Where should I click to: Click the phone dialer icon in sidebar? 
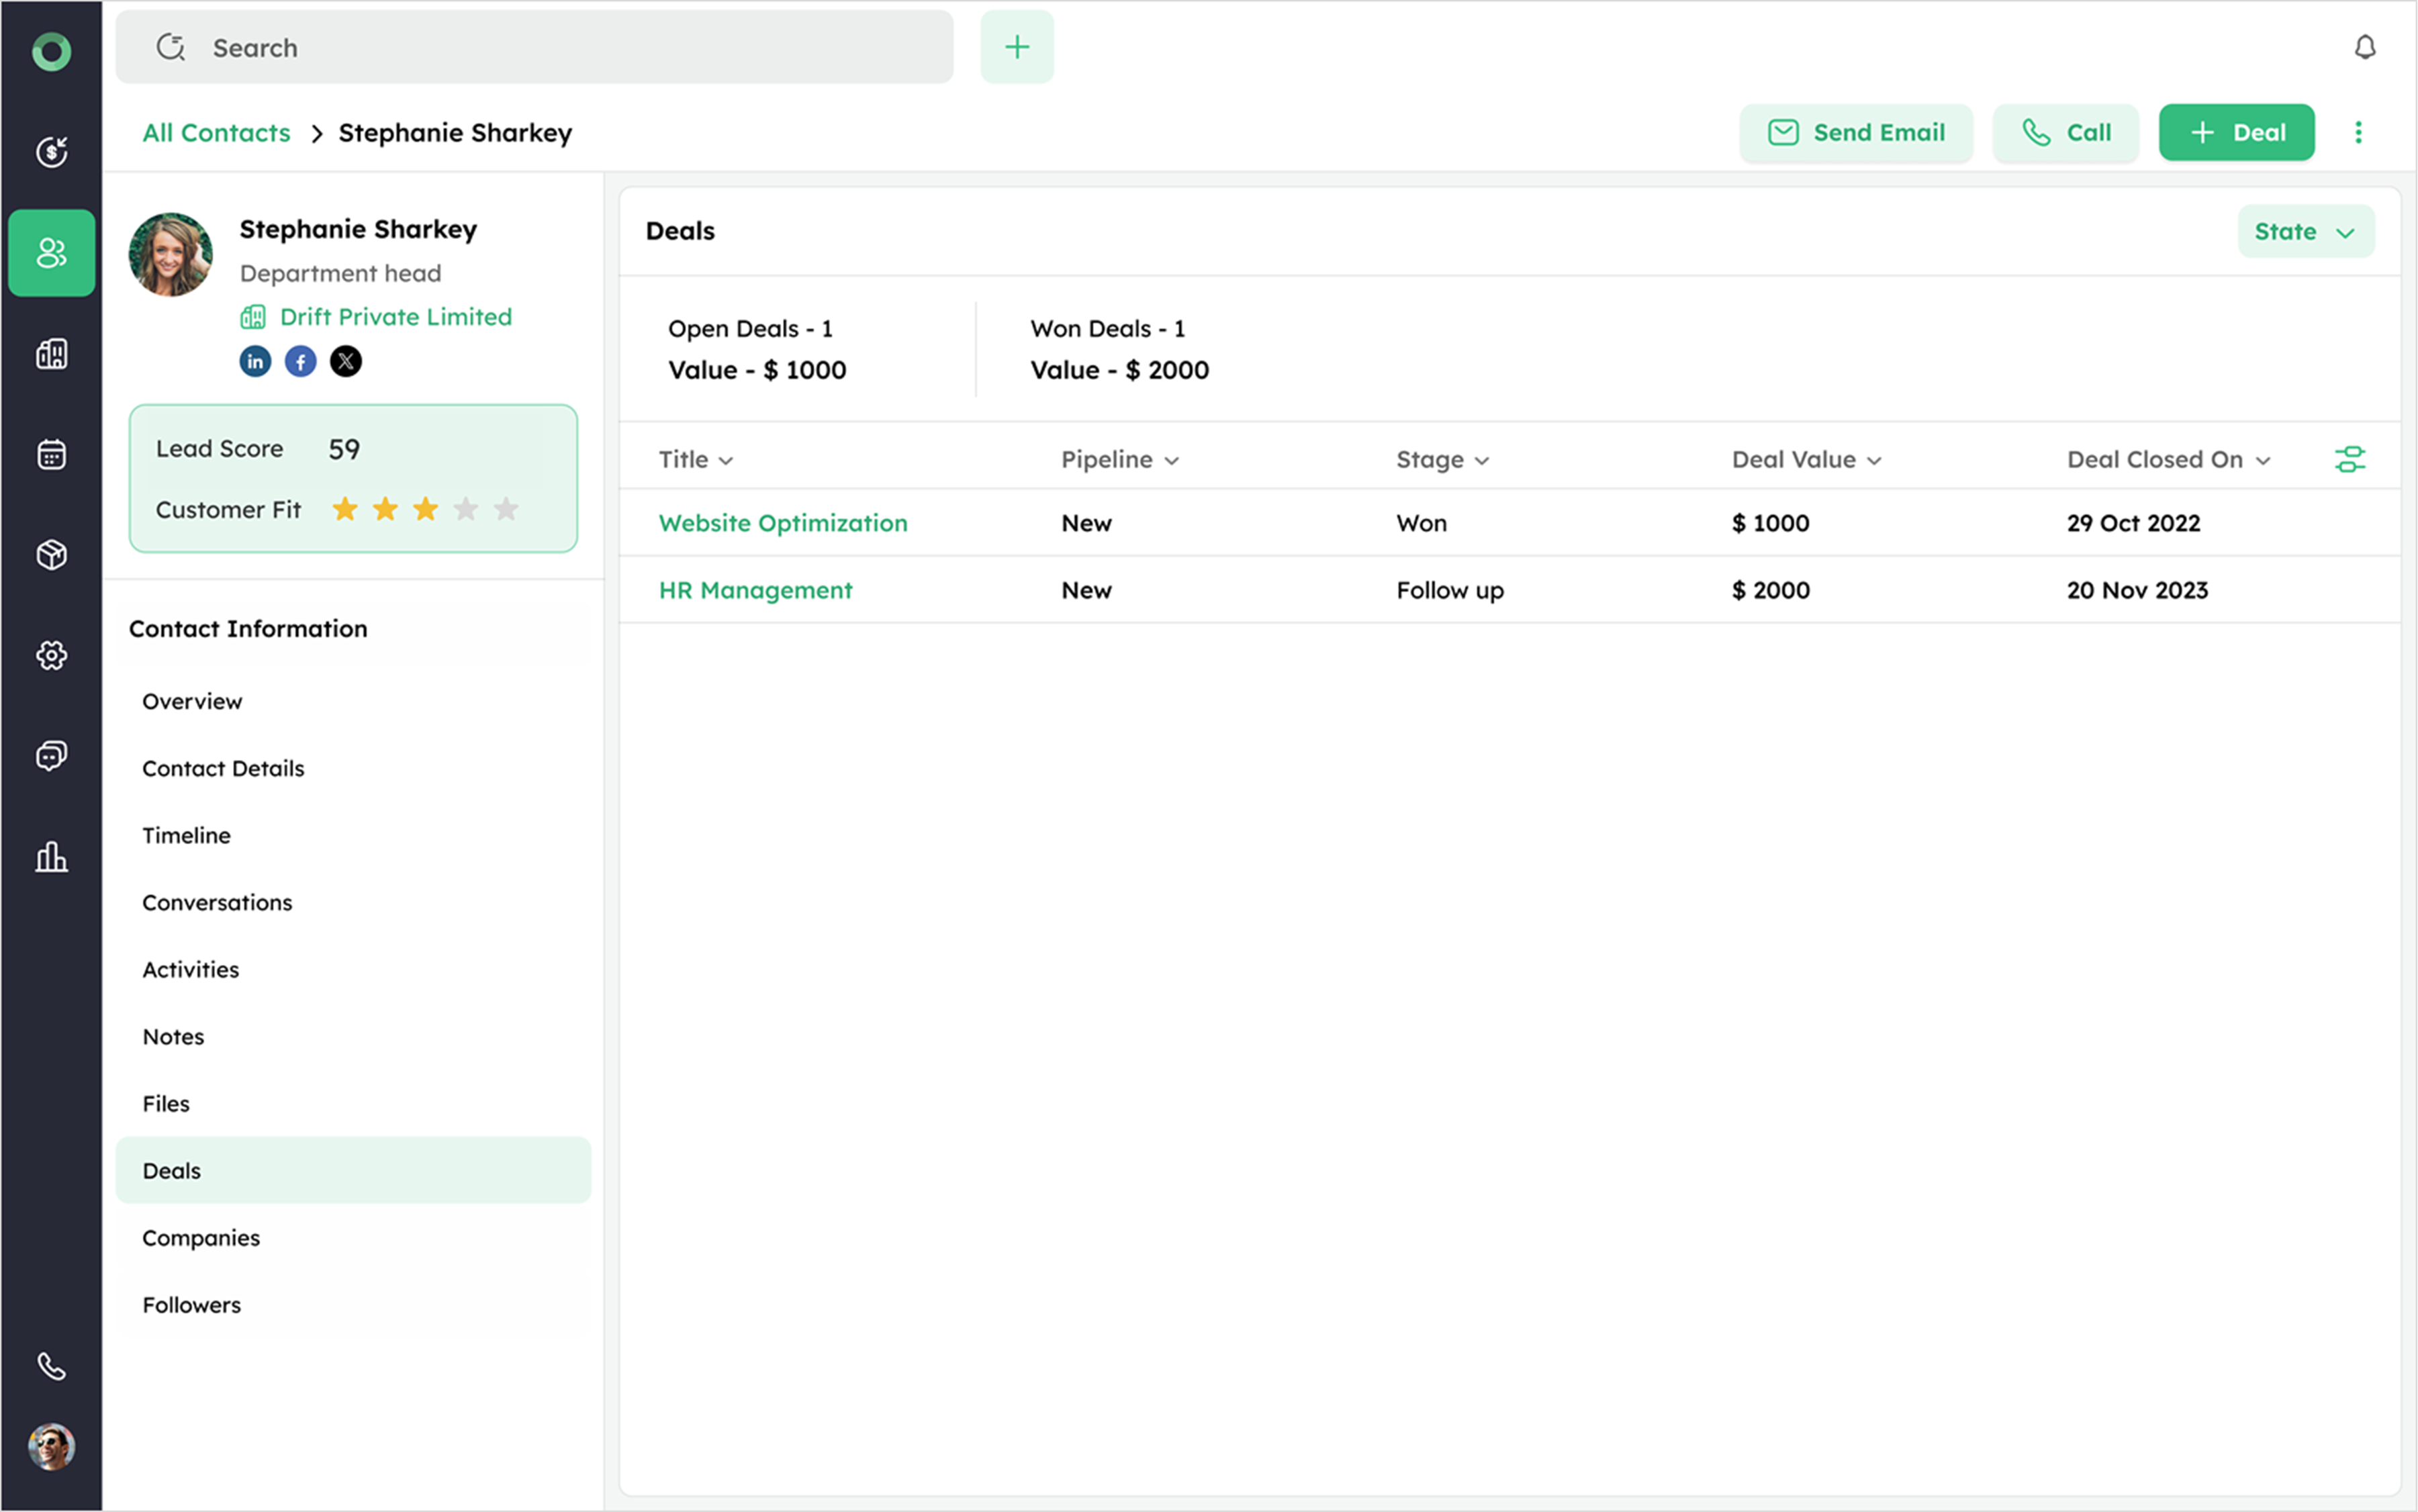(51, 1366)
